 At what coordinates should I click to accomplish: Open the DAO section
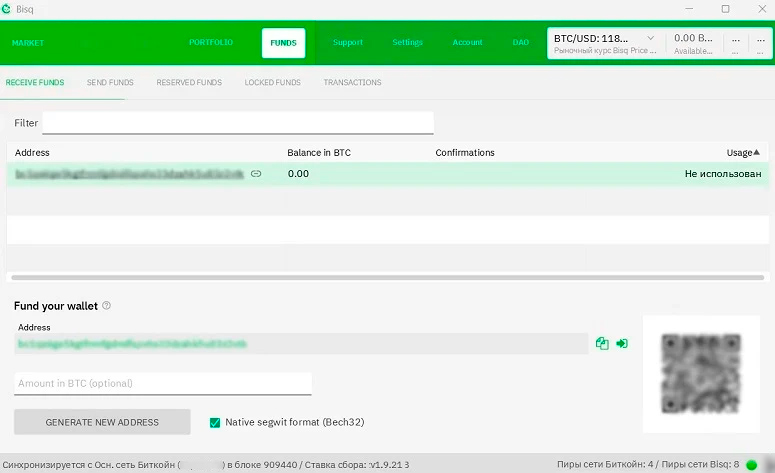click(520, 43)
